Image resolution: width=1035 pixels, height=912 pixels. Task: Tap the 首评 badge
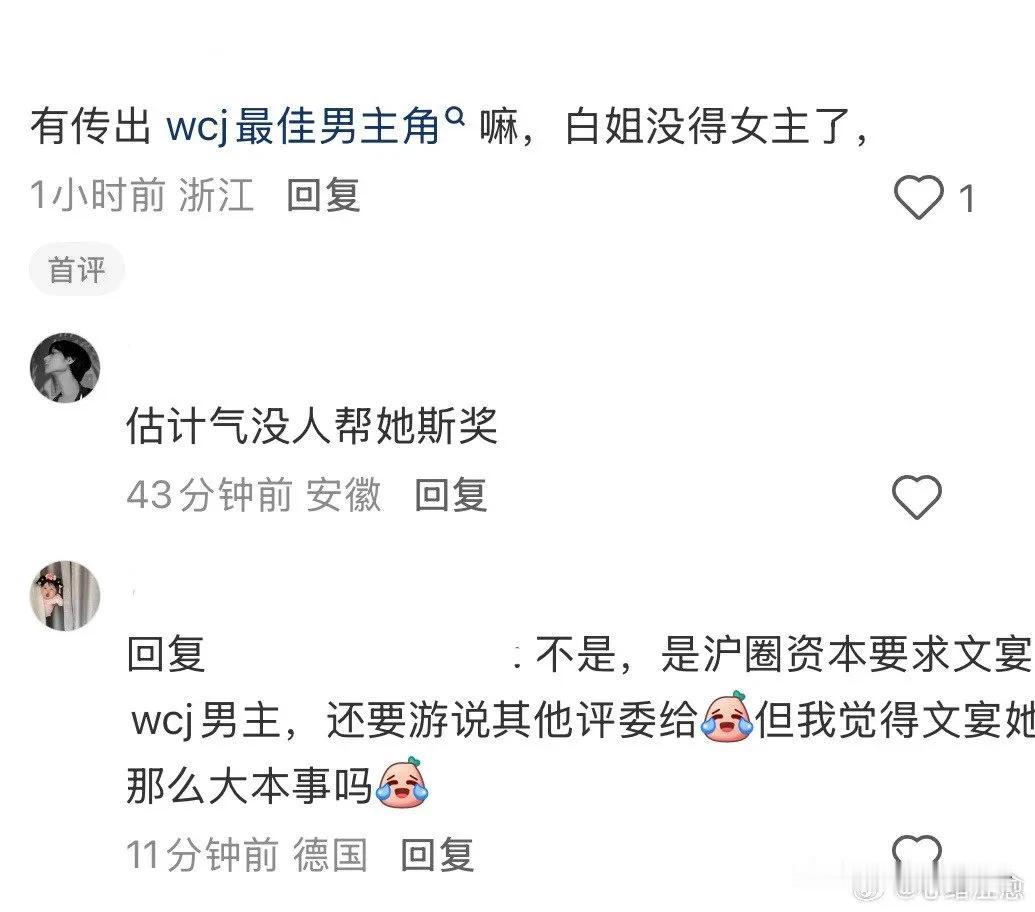pos(77,270)
